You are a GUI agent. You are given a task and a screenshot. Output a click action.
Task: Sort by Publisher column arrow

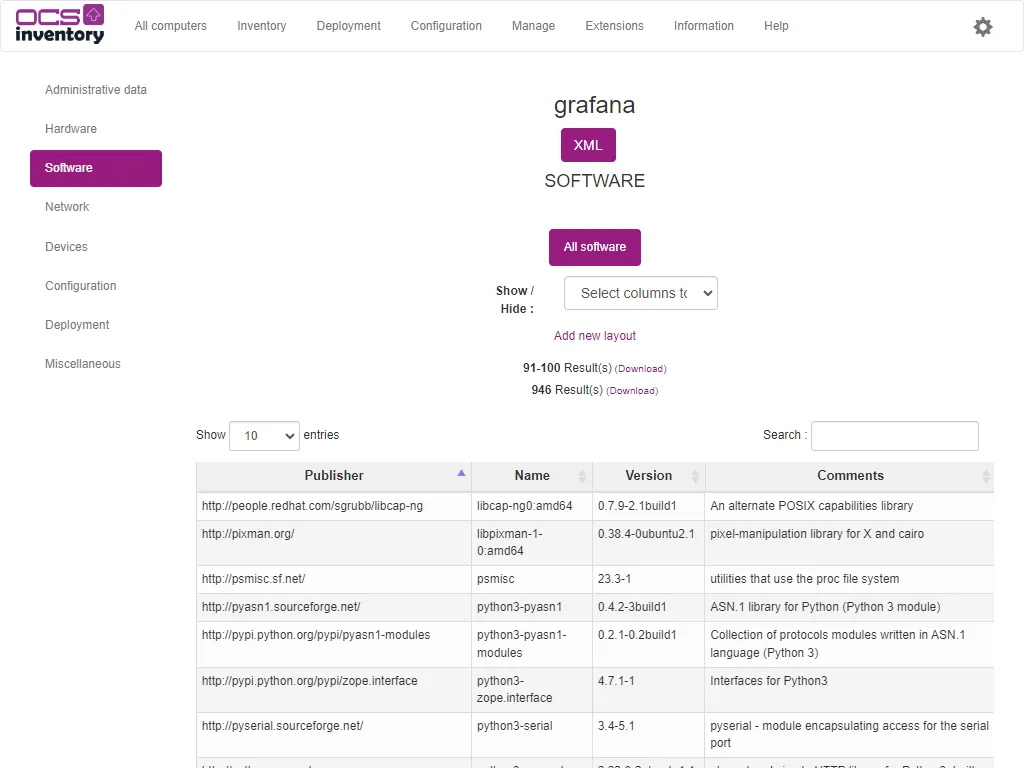pyautogui.click(x=461, y=473)
